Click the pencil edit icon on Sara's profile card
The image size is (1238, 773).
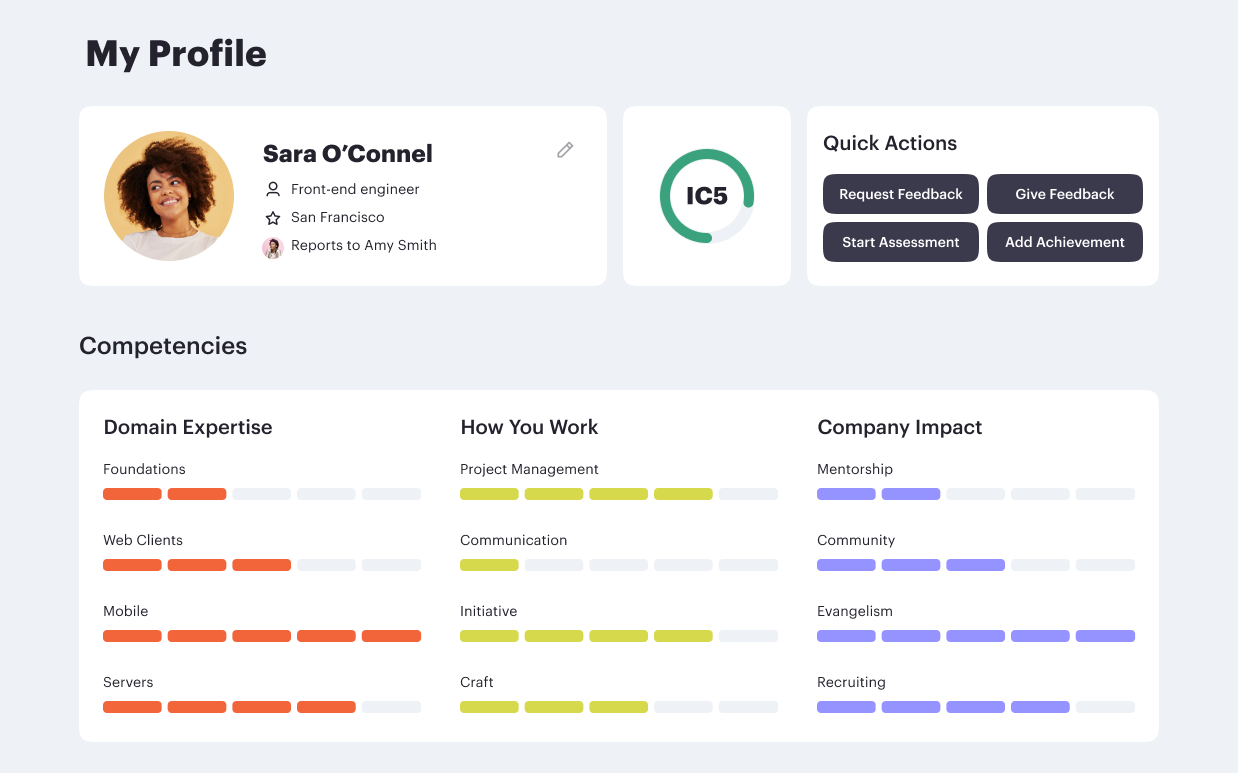click(x=565, y=149)
